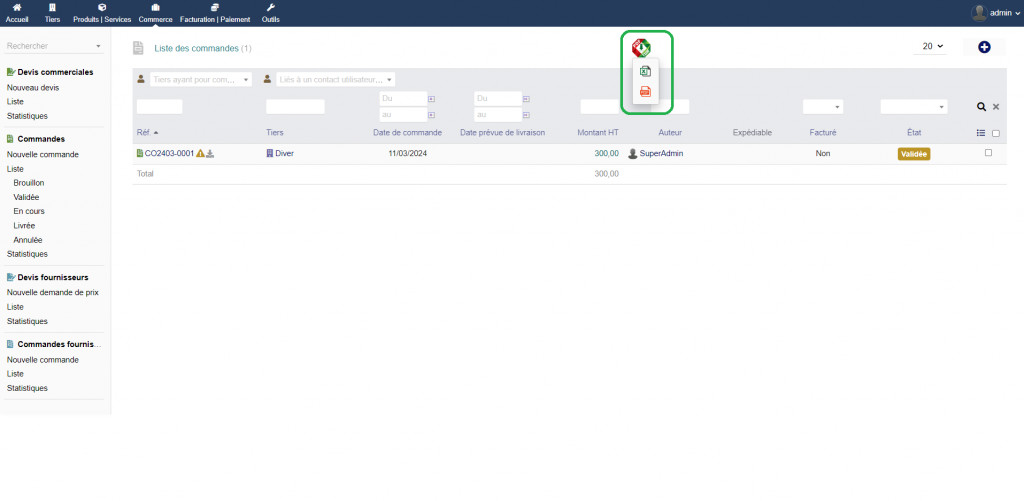This screenshot has height=501, width=1024.
Task: Open the État filter dropdown
Action: tap(914, 106)
